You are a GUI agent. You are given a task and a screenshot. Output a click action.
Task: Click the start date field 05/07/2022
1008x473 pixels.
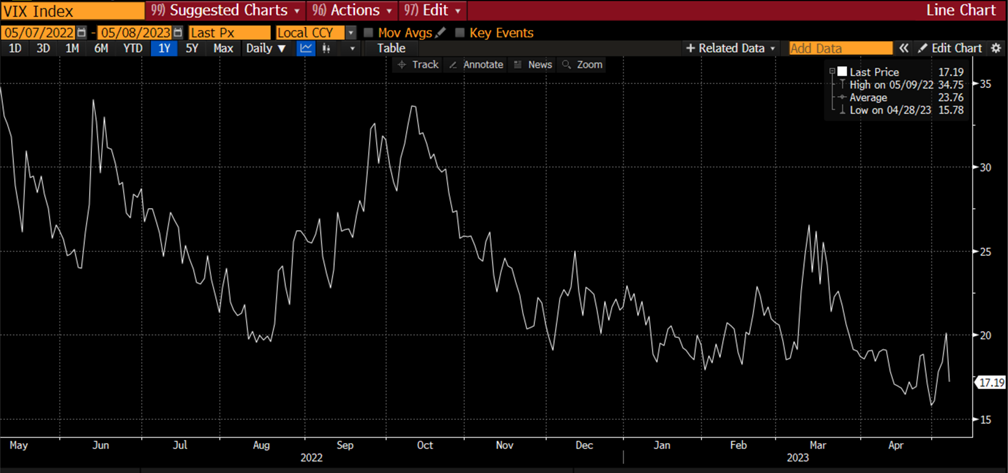pos(39,32)
